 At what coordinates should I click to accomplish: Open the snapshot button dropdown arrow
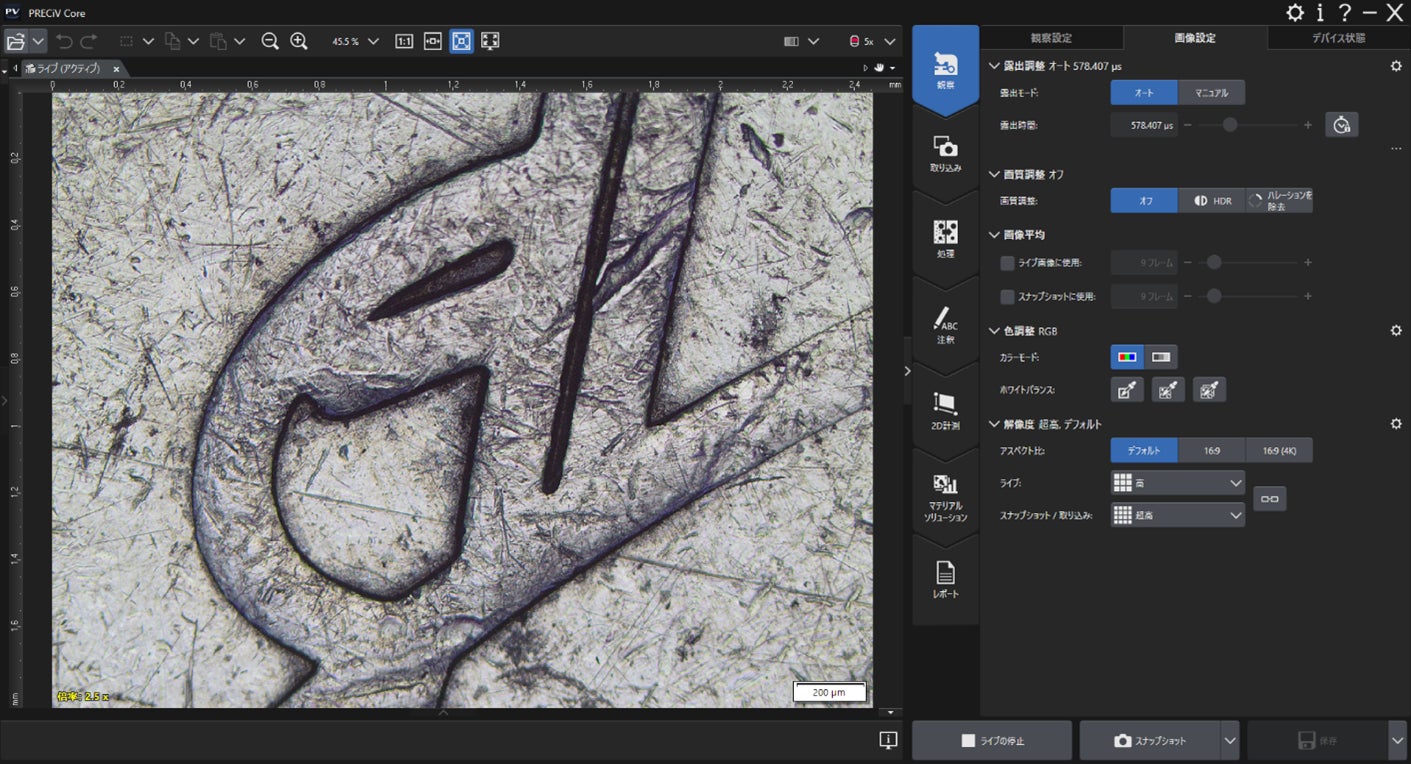coord(1230,741)
